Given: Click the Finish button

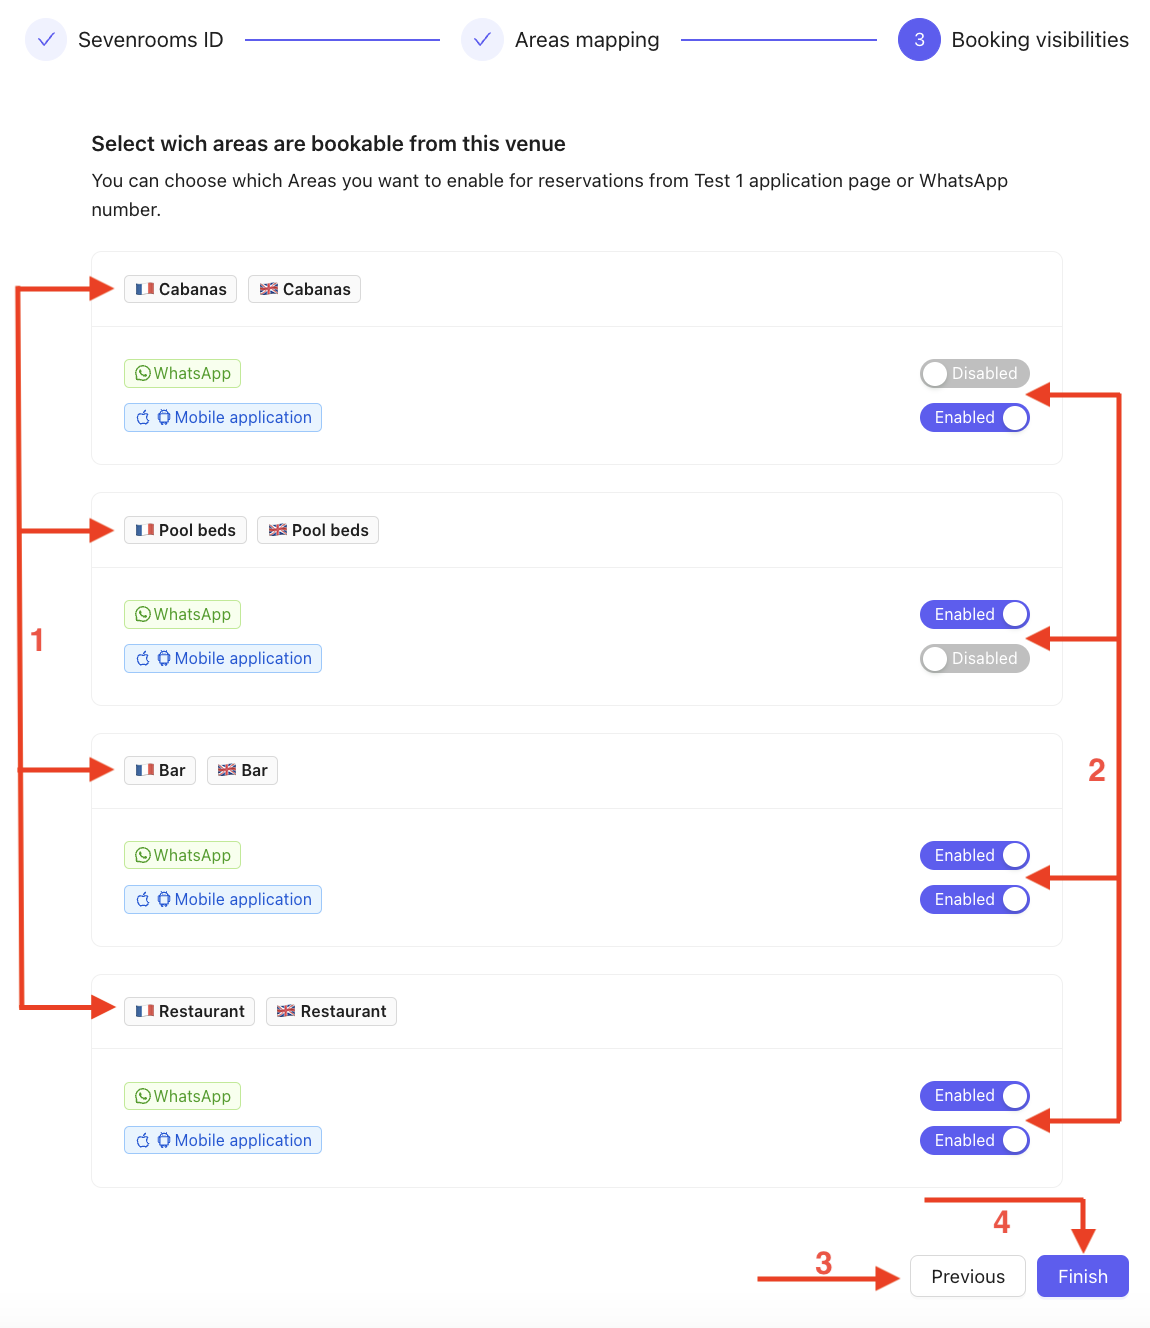Looking at the screenshot, I should tap(1082, 1277).
